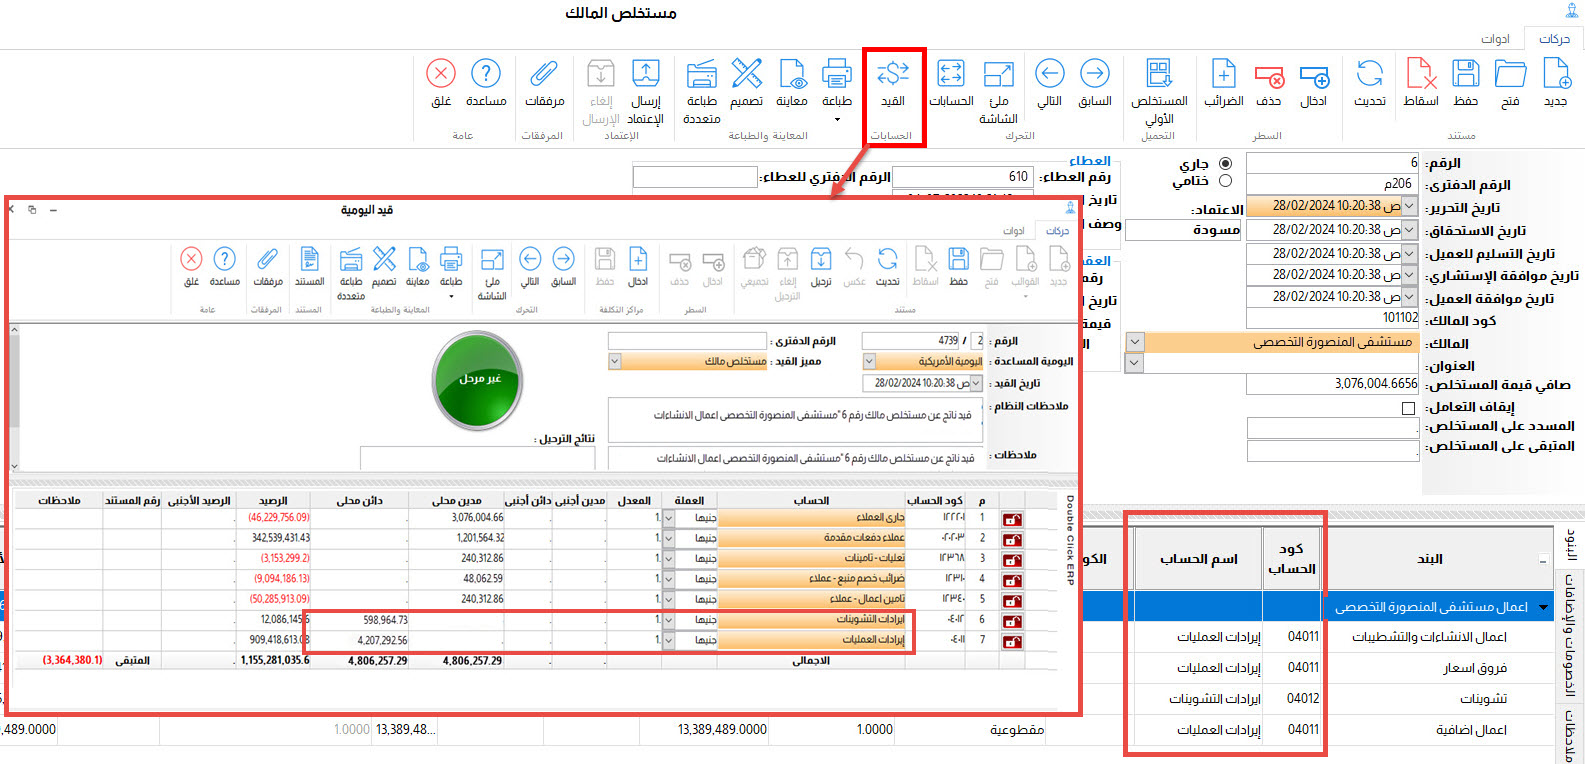Open the تاريخ التحرير date dropdown

[1409, 206]
